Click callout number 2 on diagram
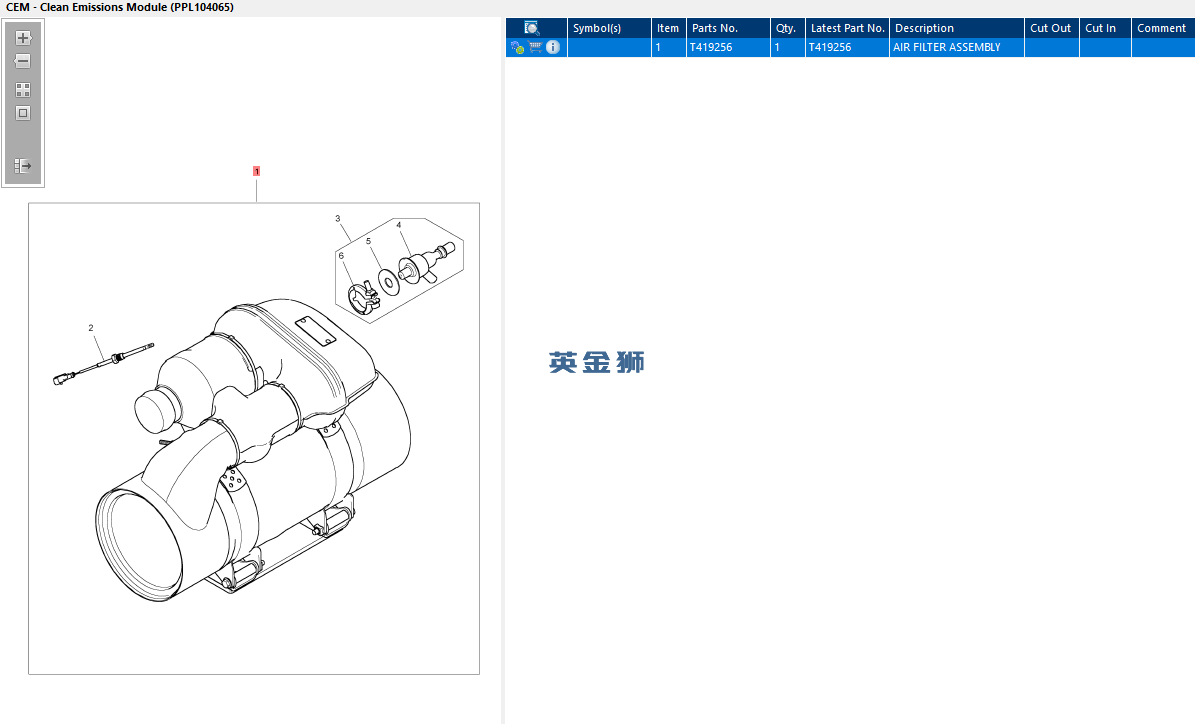The image size is (1195, 724). point(91,328)
